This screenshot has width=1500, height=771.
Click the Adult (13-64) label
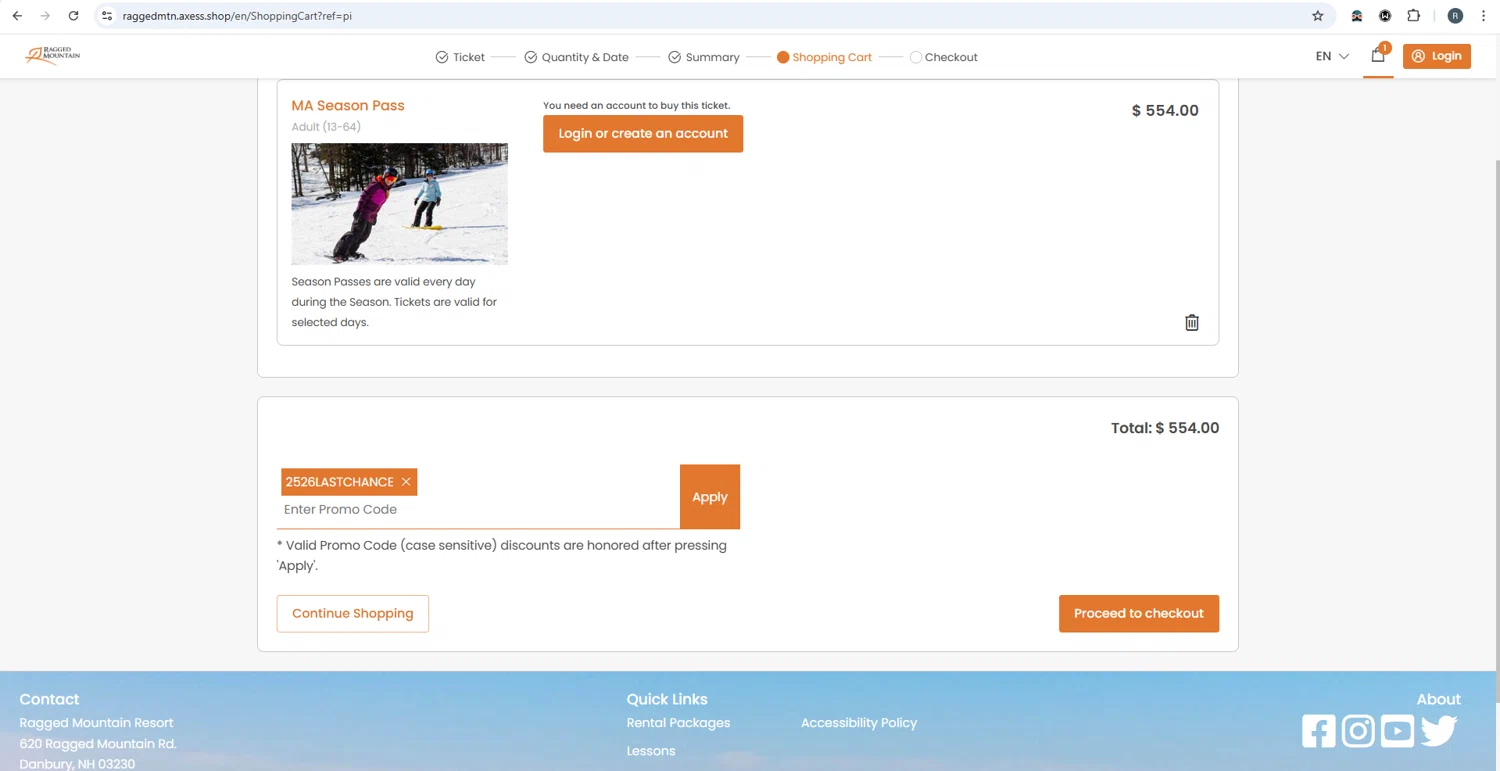pyautogui.click(x=326, y=127)
